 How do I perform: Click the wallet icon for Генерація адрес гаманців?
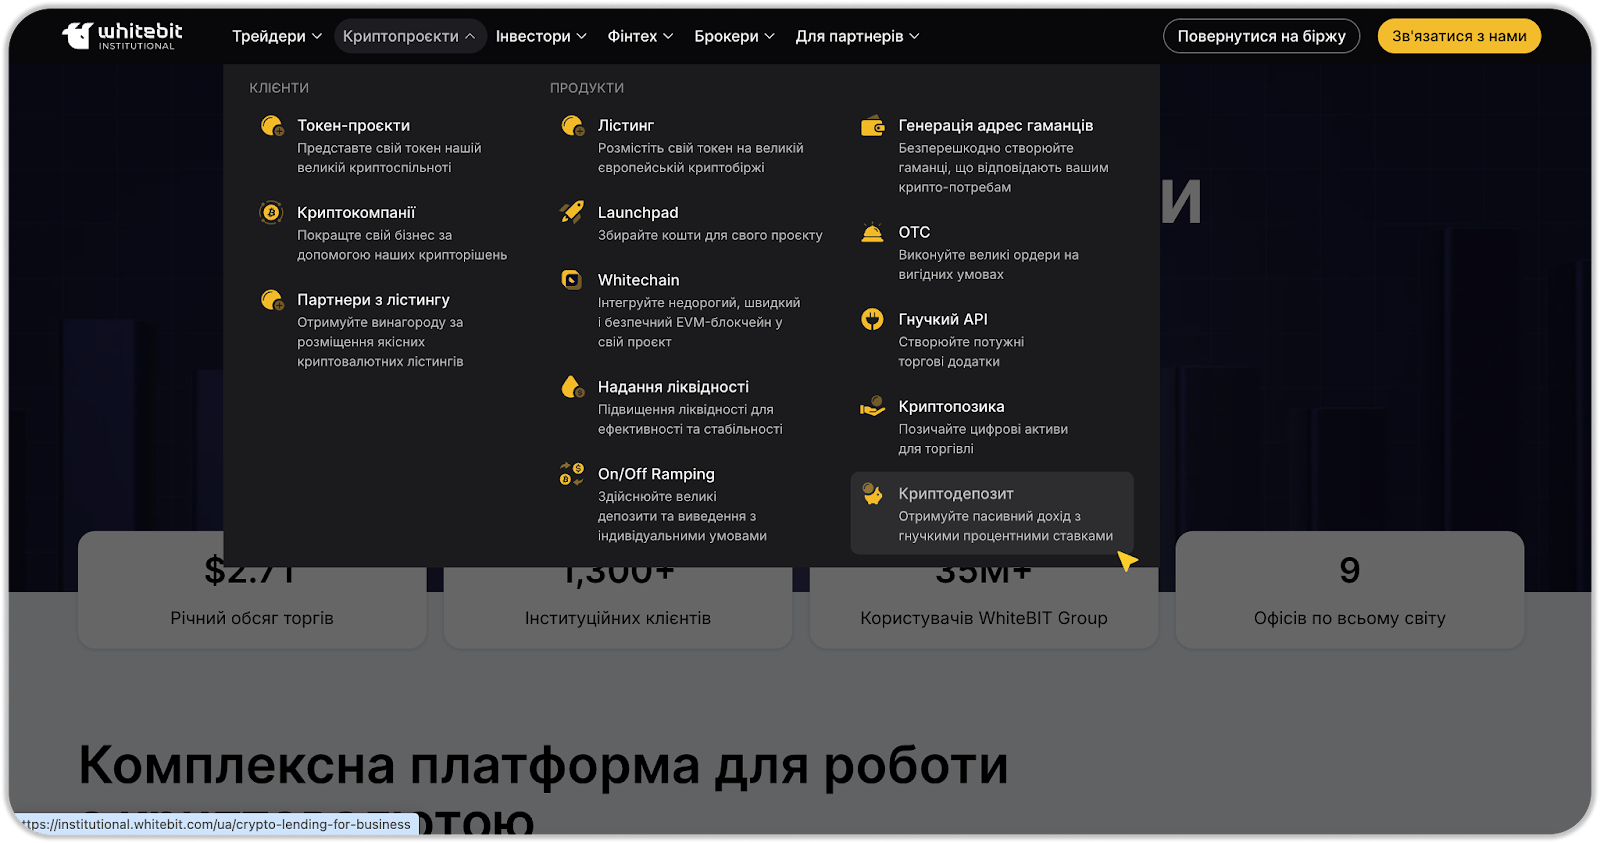pyautogui.click(x=872, y=126)
